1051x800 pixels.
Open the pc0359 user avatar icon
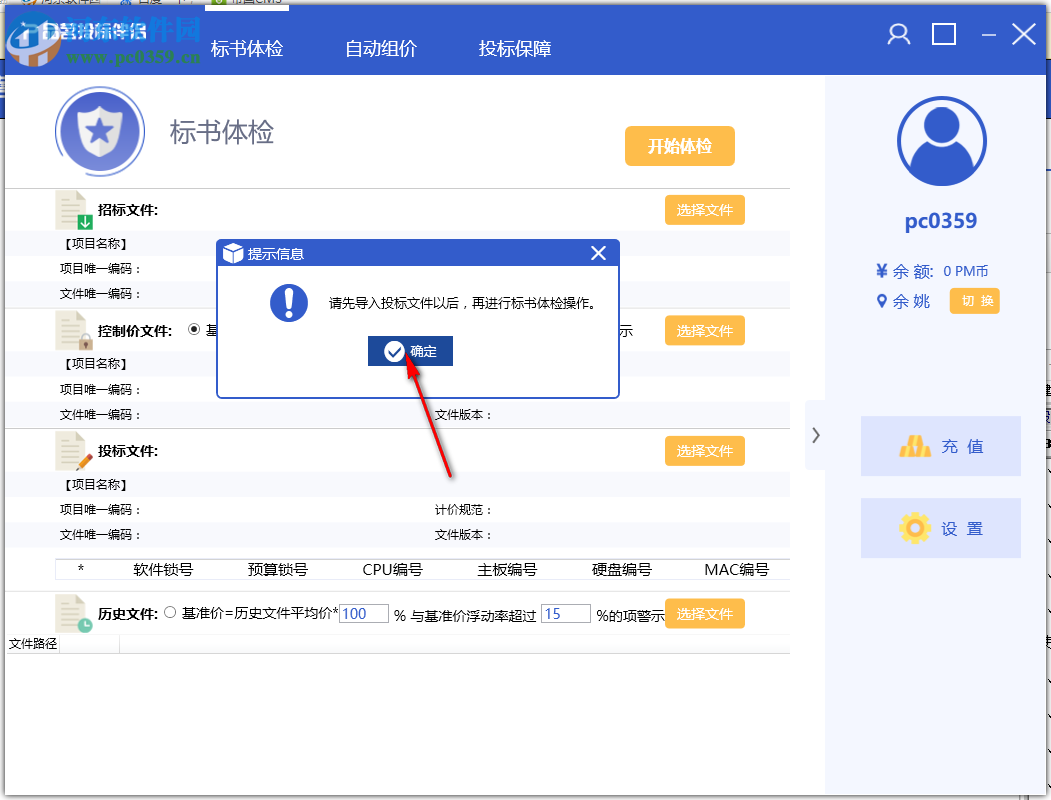pos(940,142)
